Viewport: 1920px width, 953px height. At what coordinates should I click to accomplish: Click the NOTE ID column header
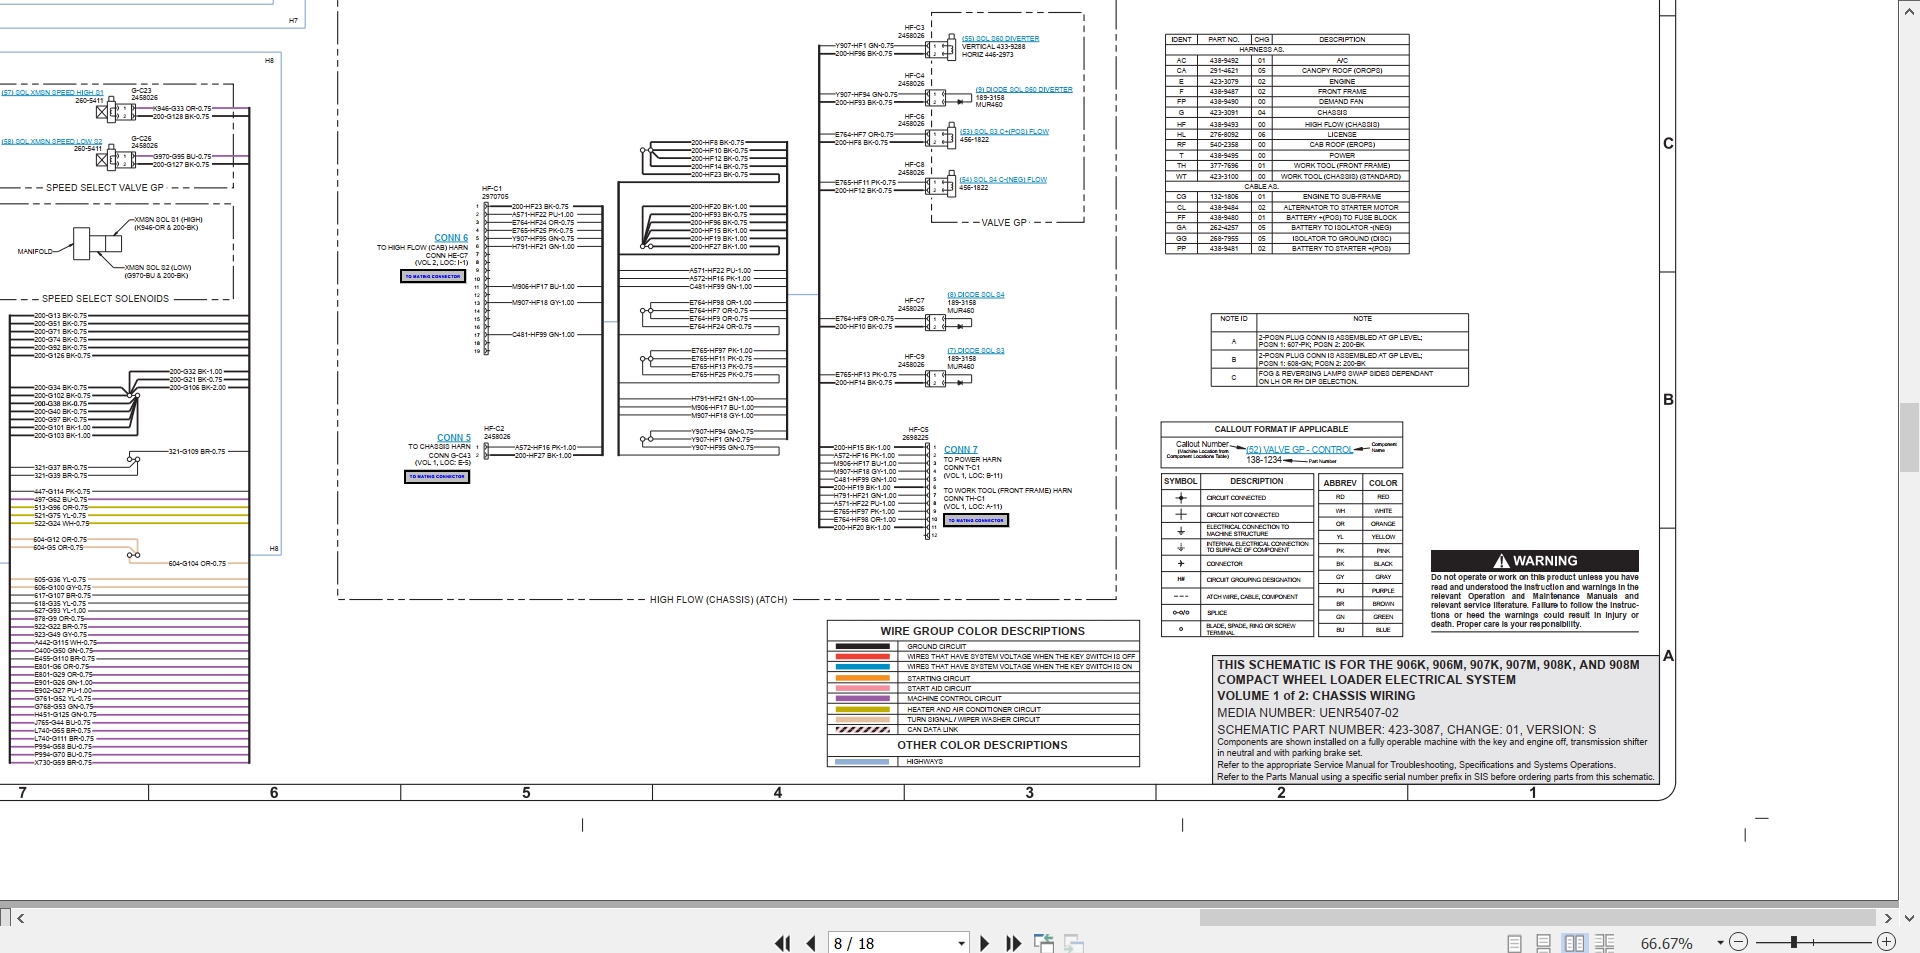pos(1234,319)
